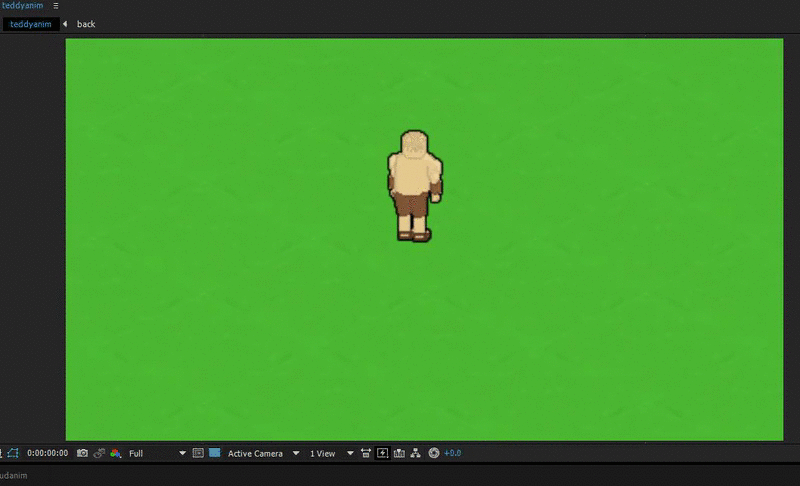The width and height of the screenshot is (800, 486).
Task: Open the 1 View layout dropdown
Action: click(331, 453)
